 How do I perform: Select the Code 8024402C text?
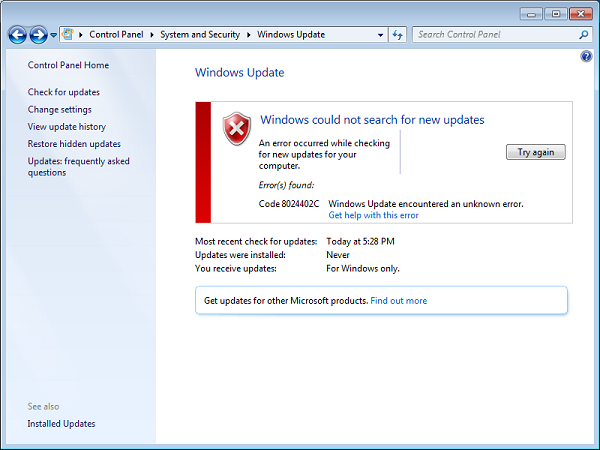tap(289, 204)
